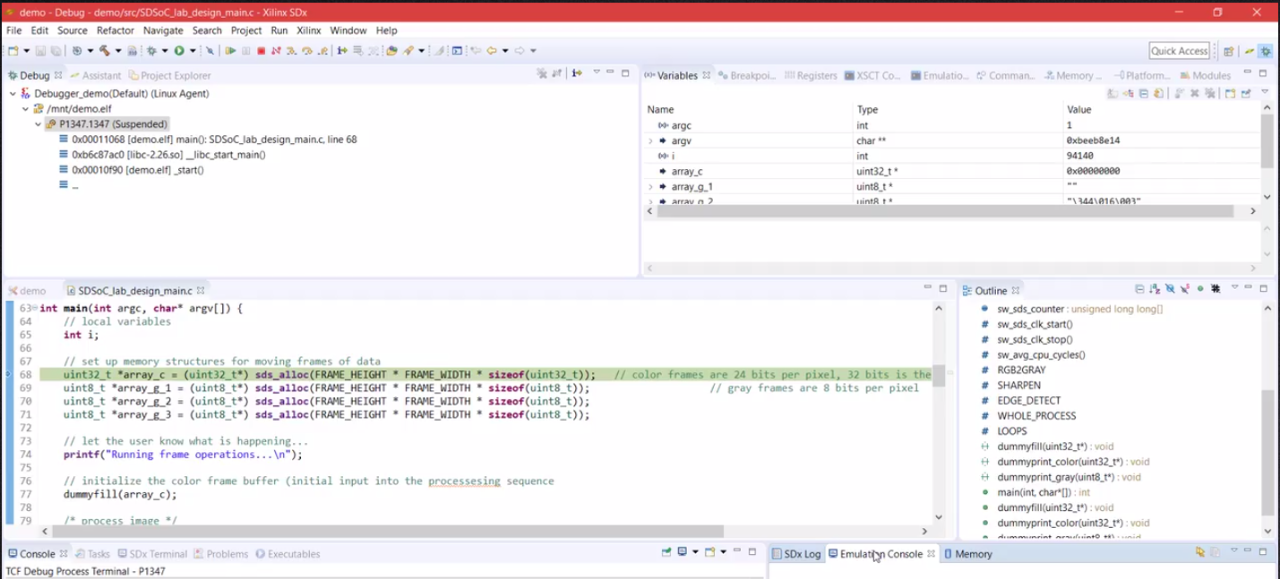1280x579 pixels.
Task: Click the Skip All Breakpoints icon
Action: [210, 50]
